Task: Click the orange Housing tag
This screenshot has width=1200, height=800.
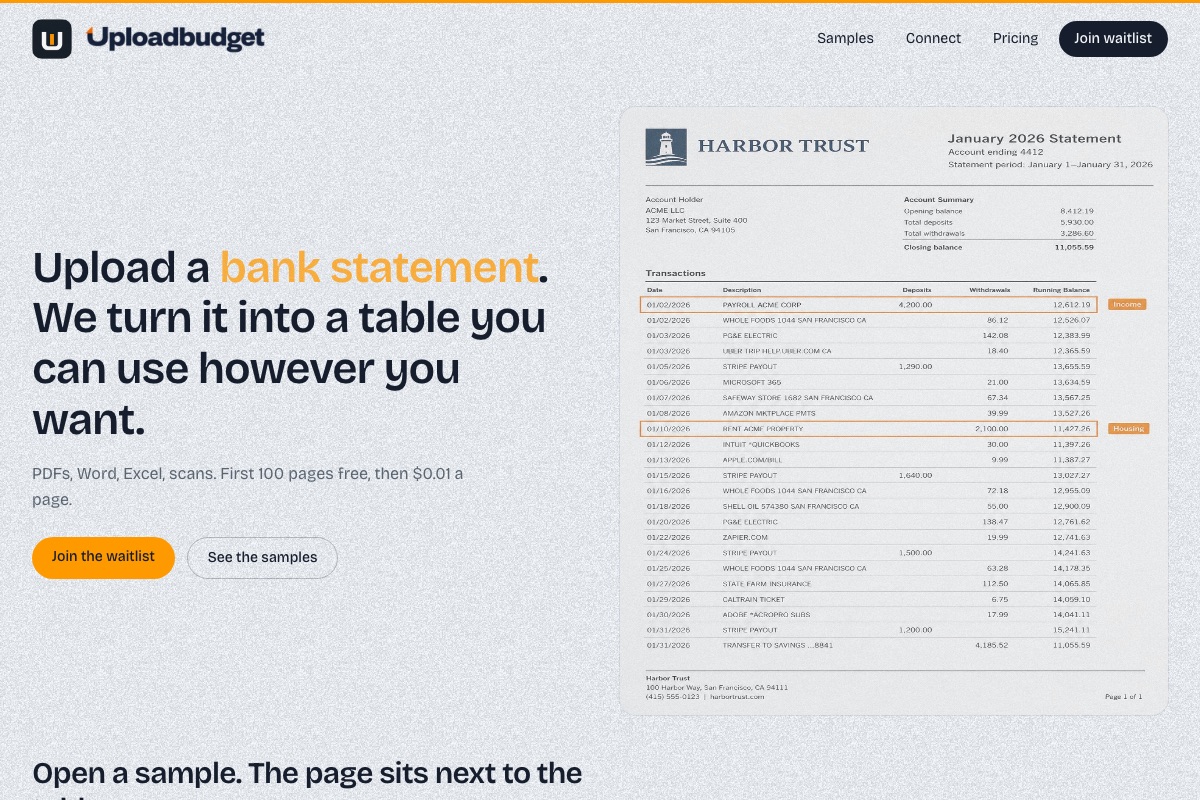Action: click(x=1128, y=428)
